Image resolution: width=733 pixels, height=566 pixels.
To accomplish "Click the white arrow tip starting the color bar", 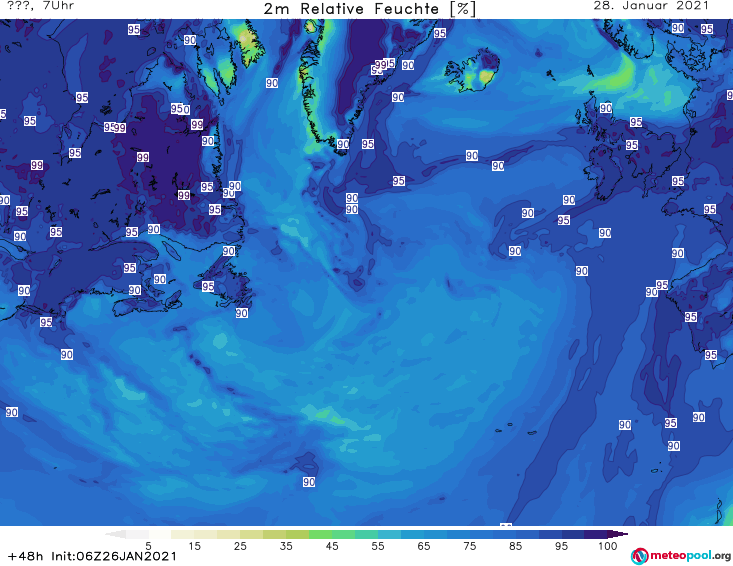I will pyautogui.click(x=115, y=534).
